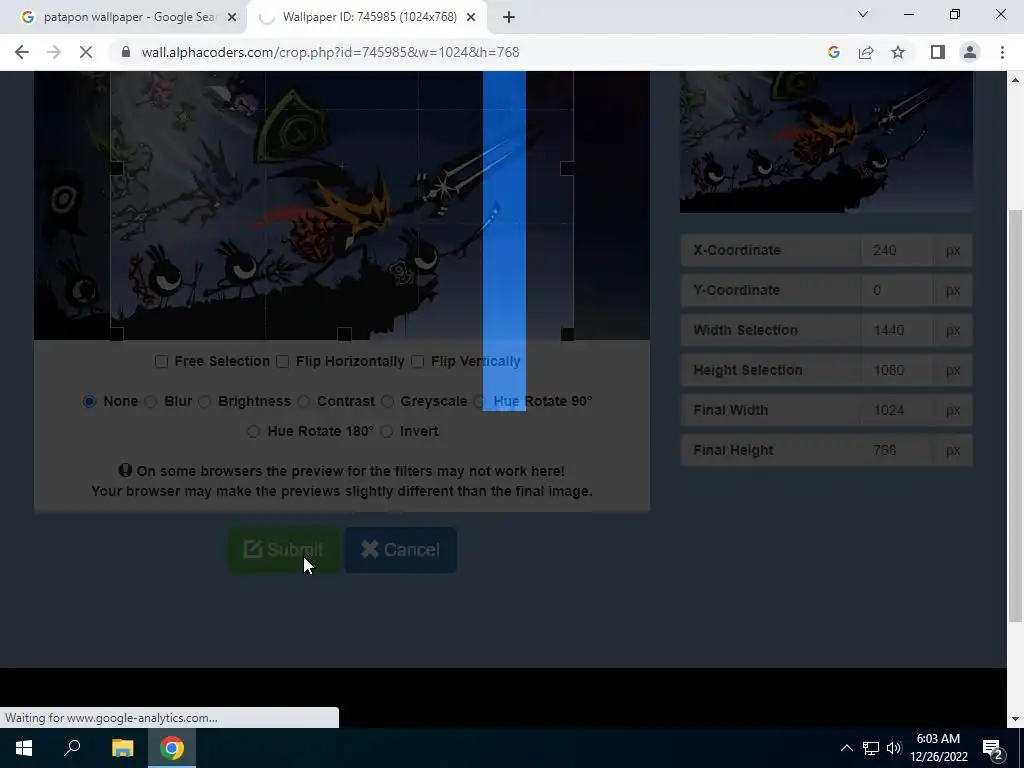Viewport: 1024px width, 768px height.
Task: Open File Explorer from the taskbar
Action: pos(122,748)
